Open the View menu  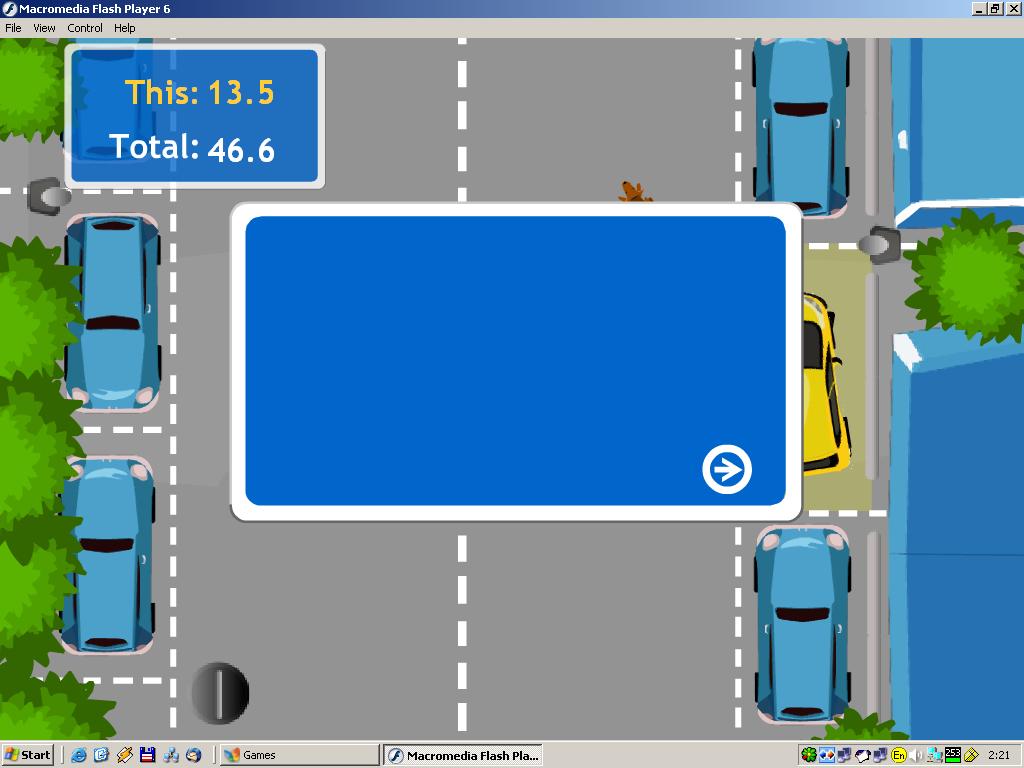click(44, 28)
